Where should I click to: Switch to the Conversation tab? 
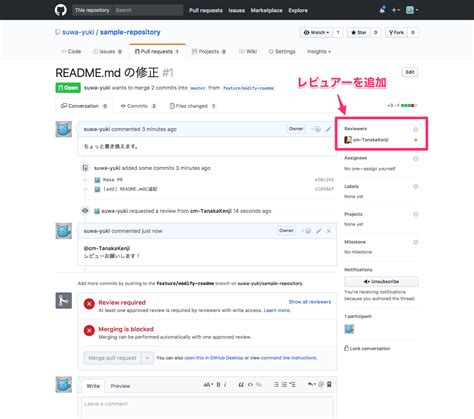pyautogui.click(x=84, y=106)
